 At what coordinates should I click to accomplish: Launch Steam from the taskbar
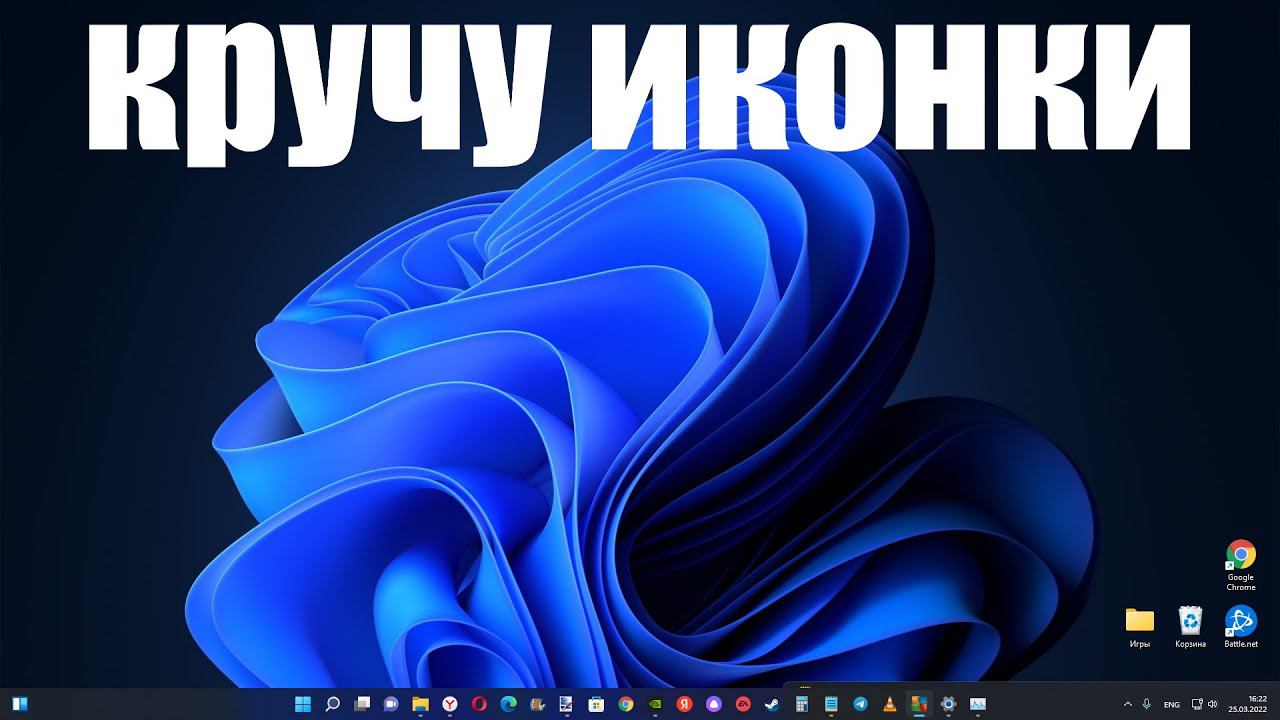tap(772, 704)
